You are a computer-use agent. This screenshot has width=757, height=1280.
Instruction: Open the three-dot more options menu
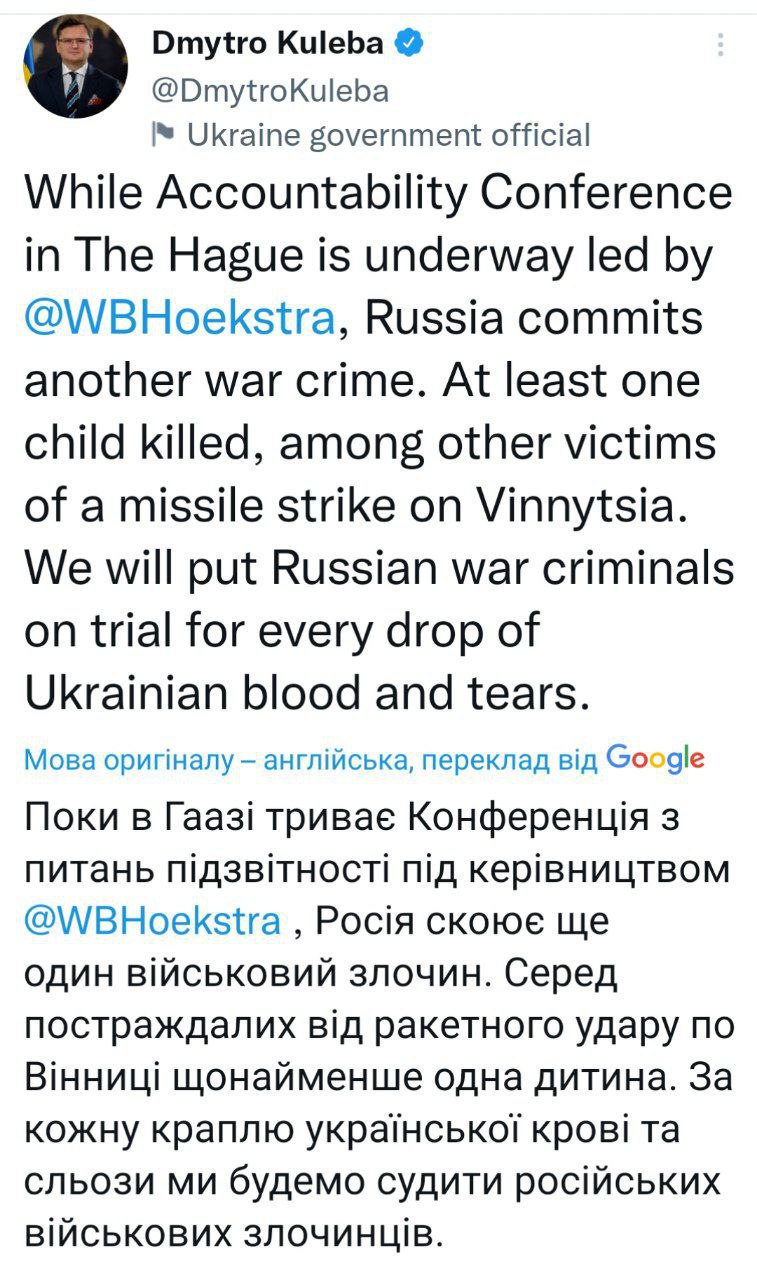[722, 44]
